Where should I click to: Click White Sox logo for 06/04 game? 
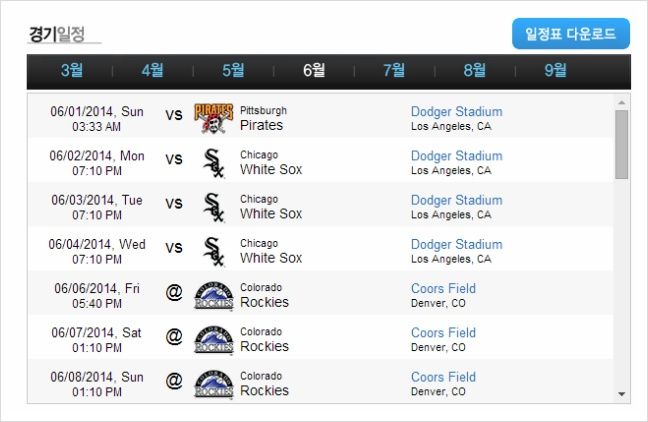214,251
